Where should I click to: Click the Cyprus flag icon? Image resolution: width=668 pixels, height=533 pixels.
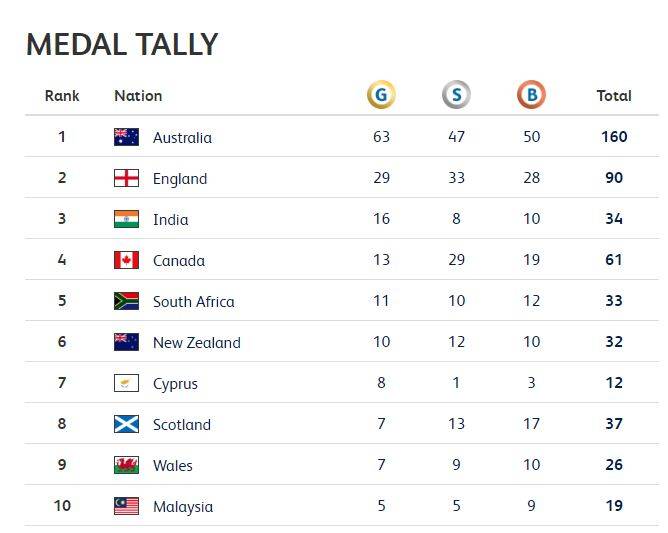coord(127,383)
